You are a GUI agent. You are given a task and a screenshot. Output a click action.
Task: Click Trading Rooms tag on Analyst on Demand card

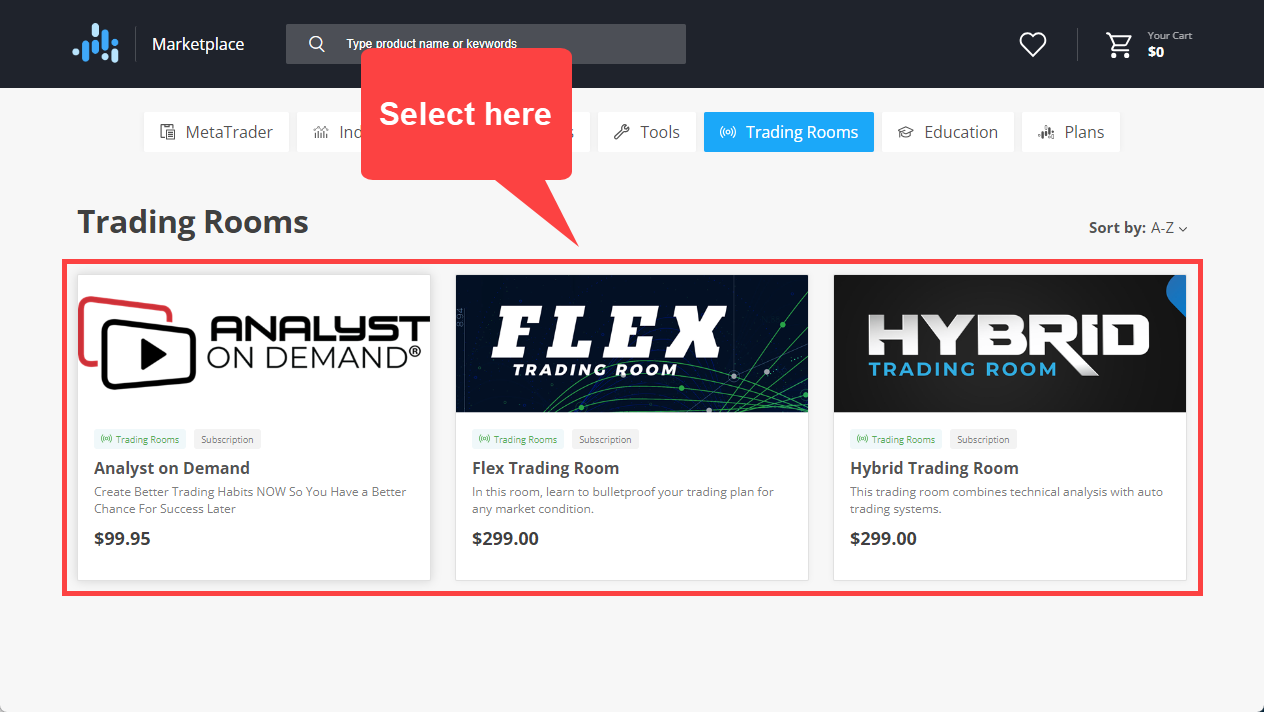tap(140, 439)
